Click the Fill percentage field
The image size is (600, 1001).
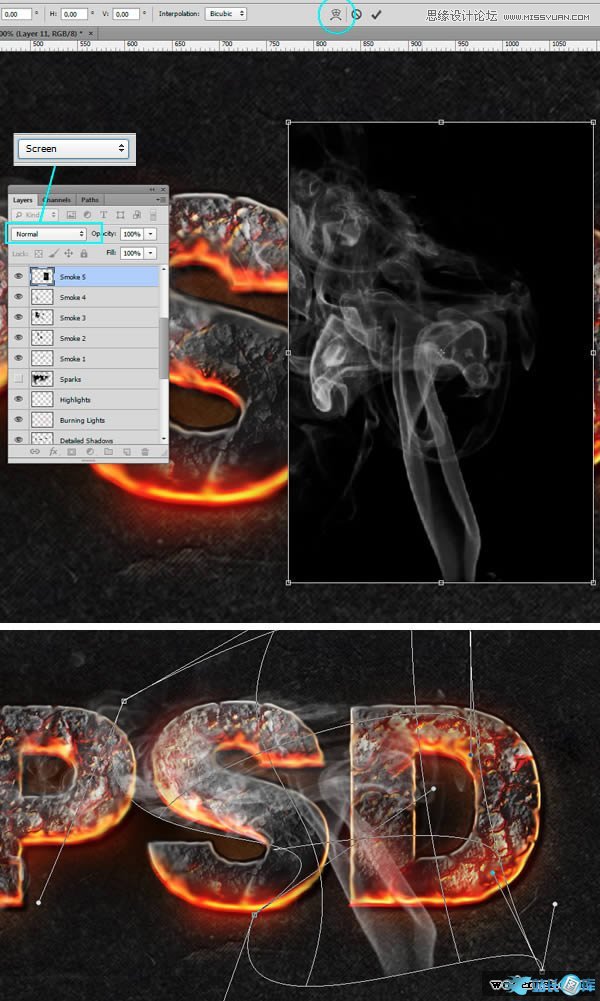tap(131, 254)
